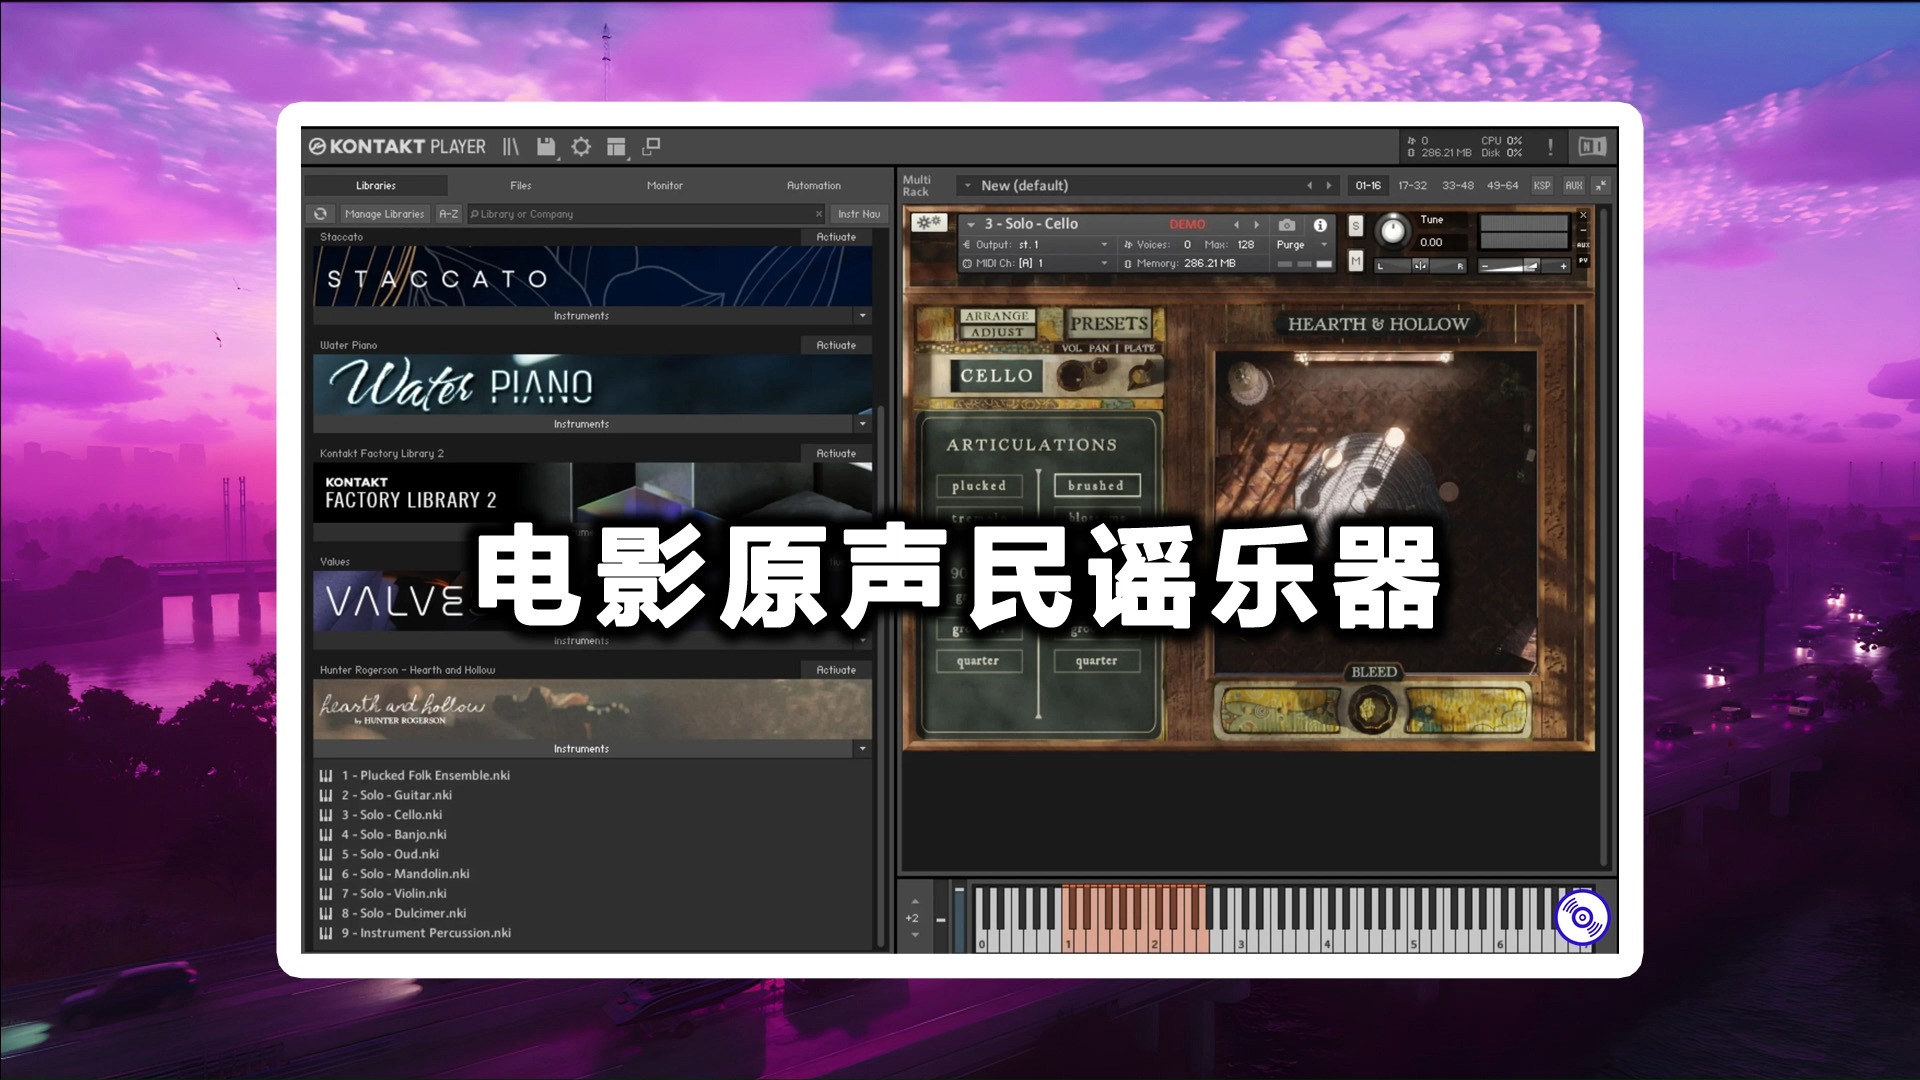1920x1080 pixels.
Task: Select rack page 33-48
Action: tap(1457, 186)
